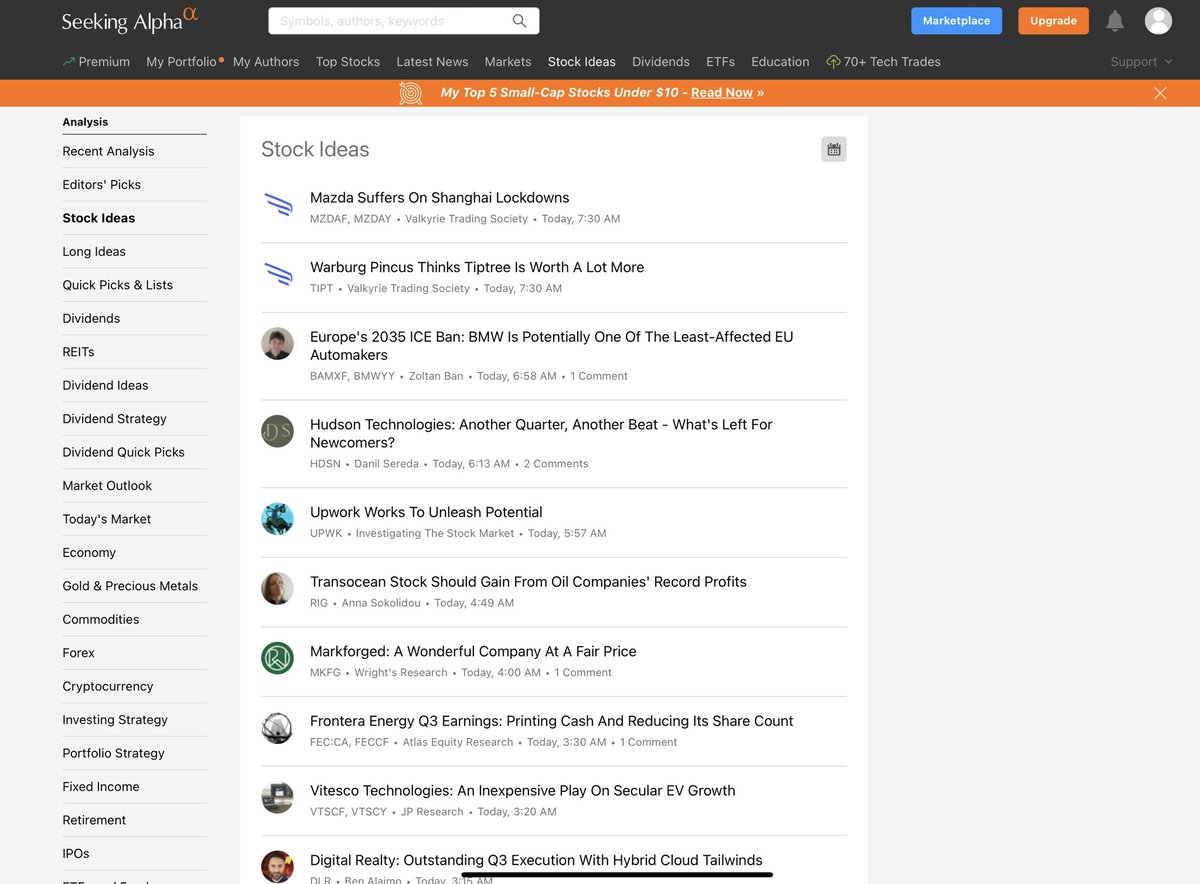Screen dimensions: 1200x884
Task: Click Upwork article author avatar
Action: point(278,519)
